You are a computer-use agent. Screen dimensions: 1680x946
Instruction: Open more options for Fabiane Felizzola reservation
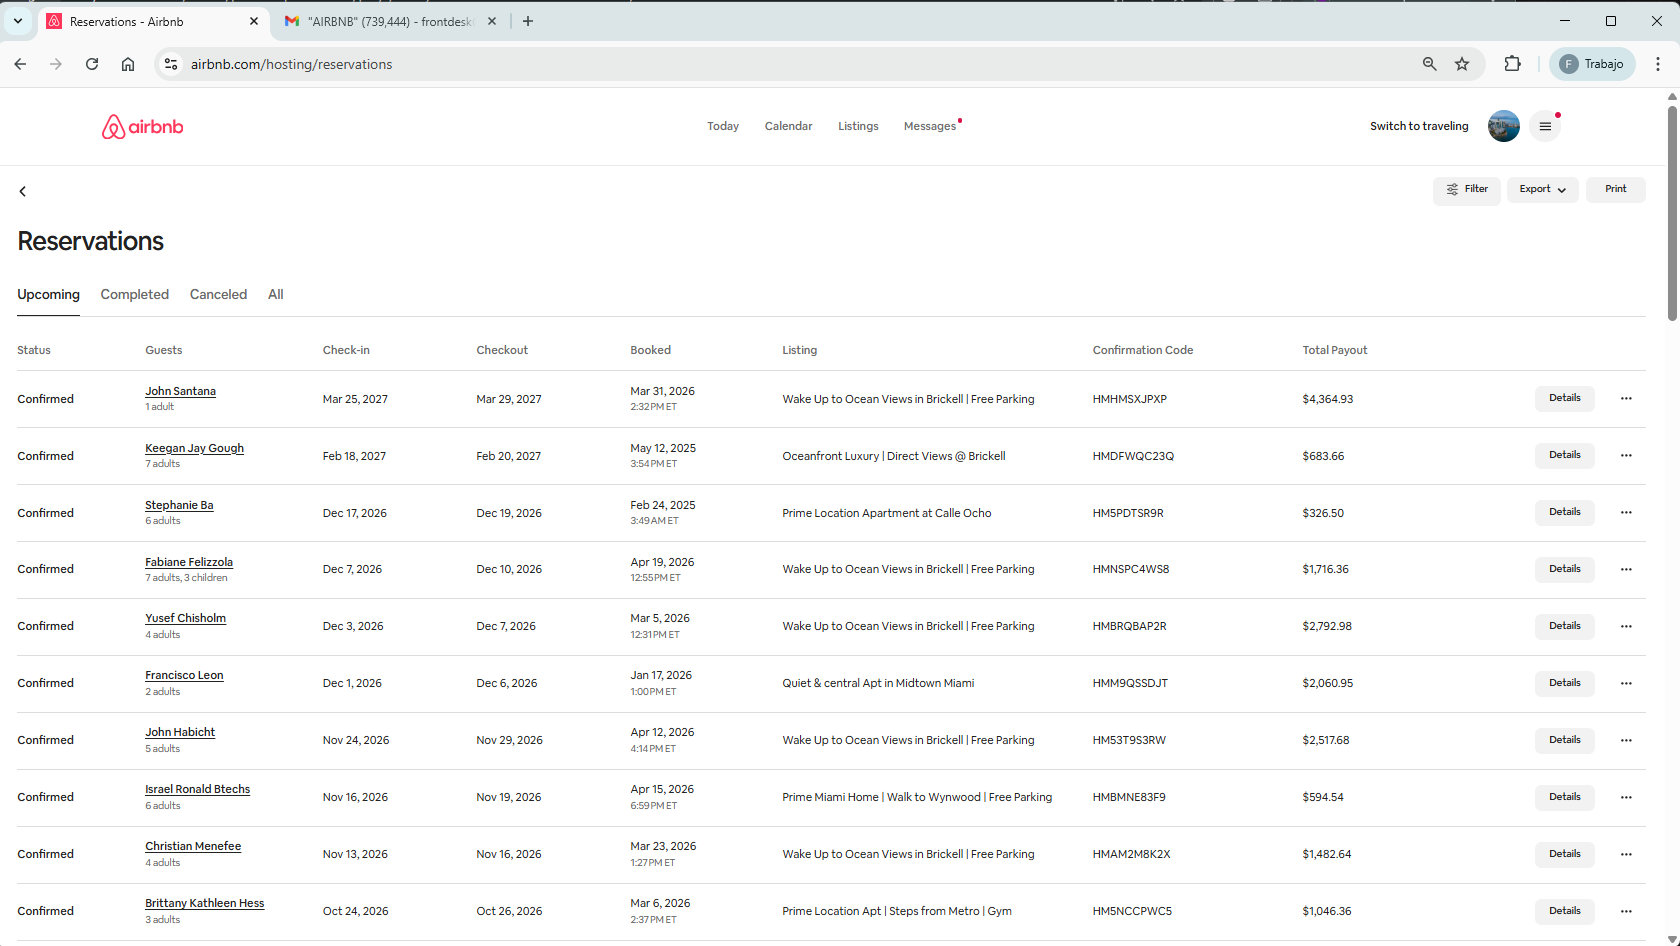pyautogui.click(x=1626, y=569)
